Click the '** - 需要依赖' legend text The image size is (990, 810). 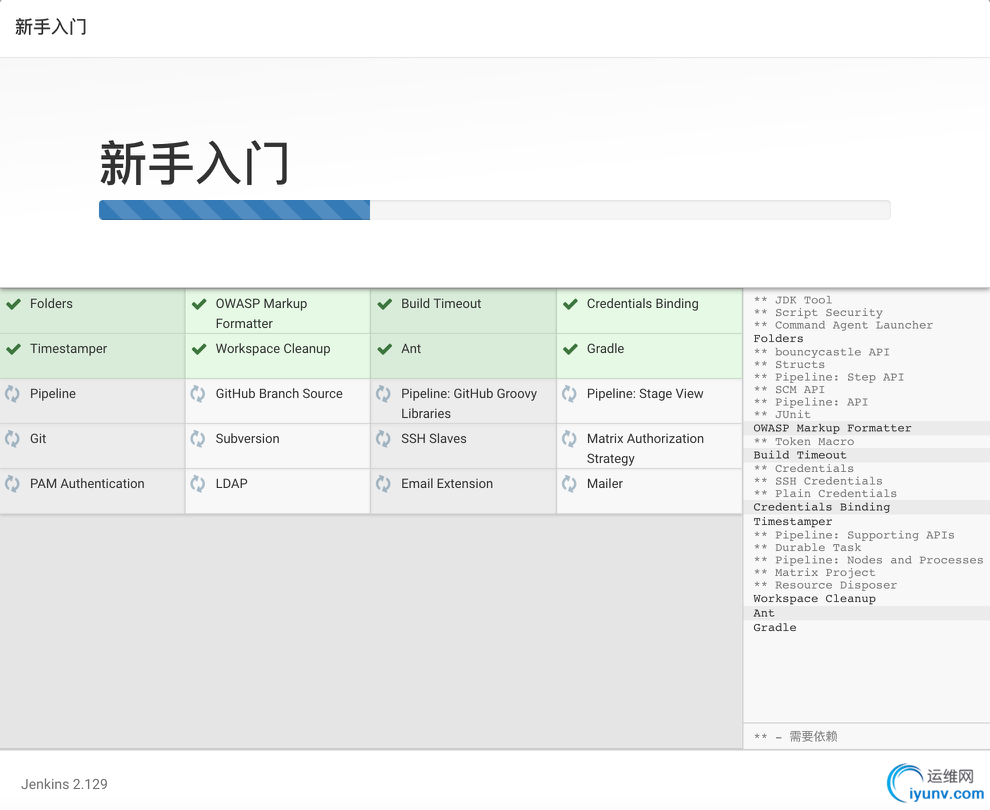click(x=796, y=737)
